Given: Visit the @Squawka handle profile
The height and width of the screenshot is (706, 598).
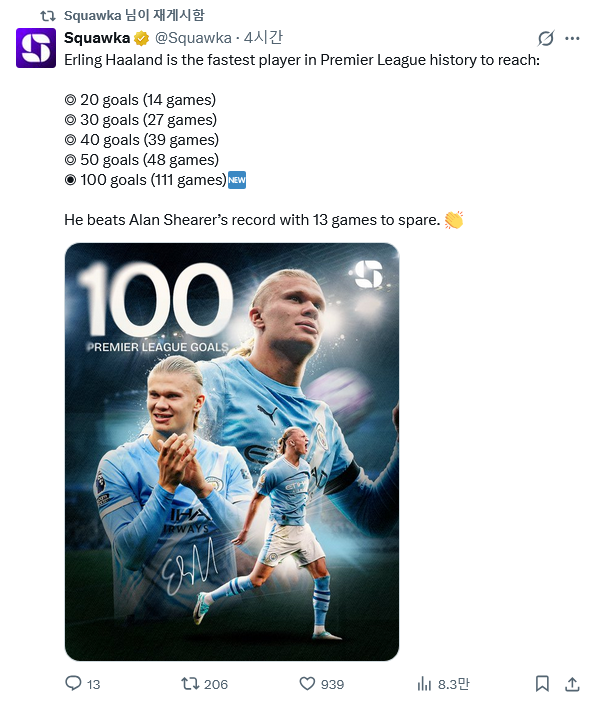Looking at the screenshot, I should (193, 38).
